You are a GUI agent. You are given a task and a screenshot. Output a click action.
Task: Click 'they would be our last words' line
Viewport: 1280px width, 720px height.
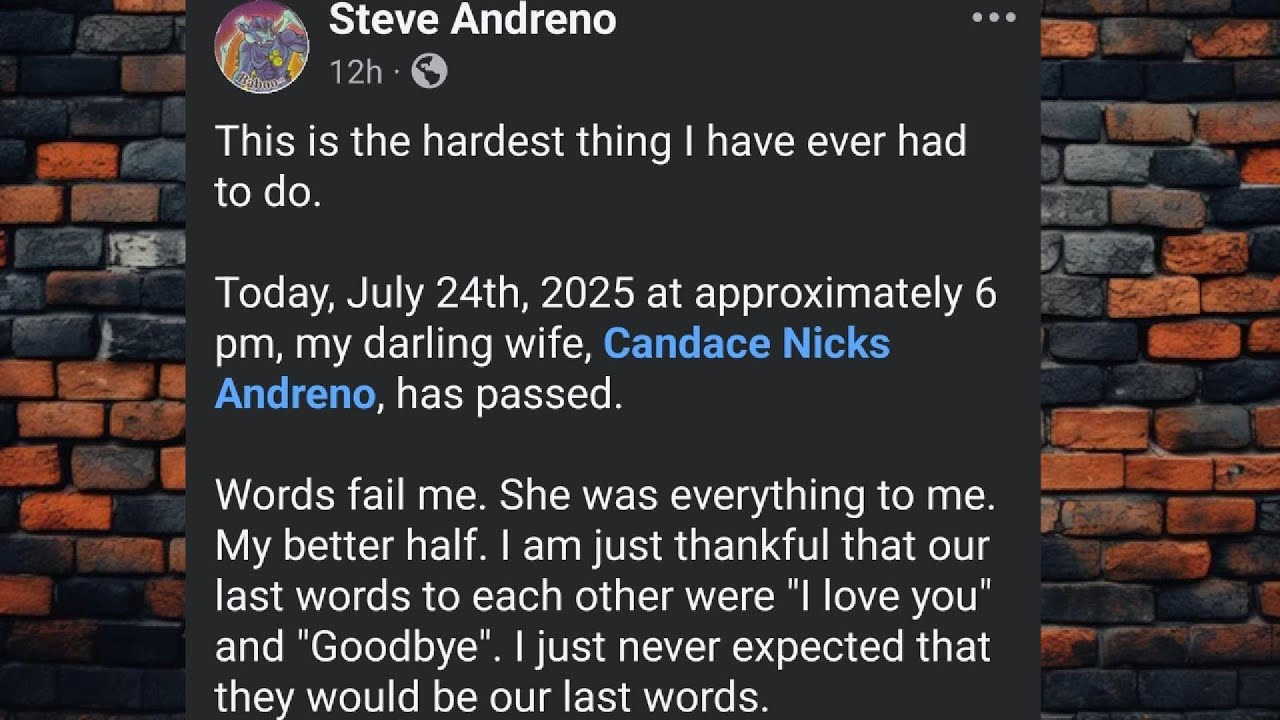(489, 698)
